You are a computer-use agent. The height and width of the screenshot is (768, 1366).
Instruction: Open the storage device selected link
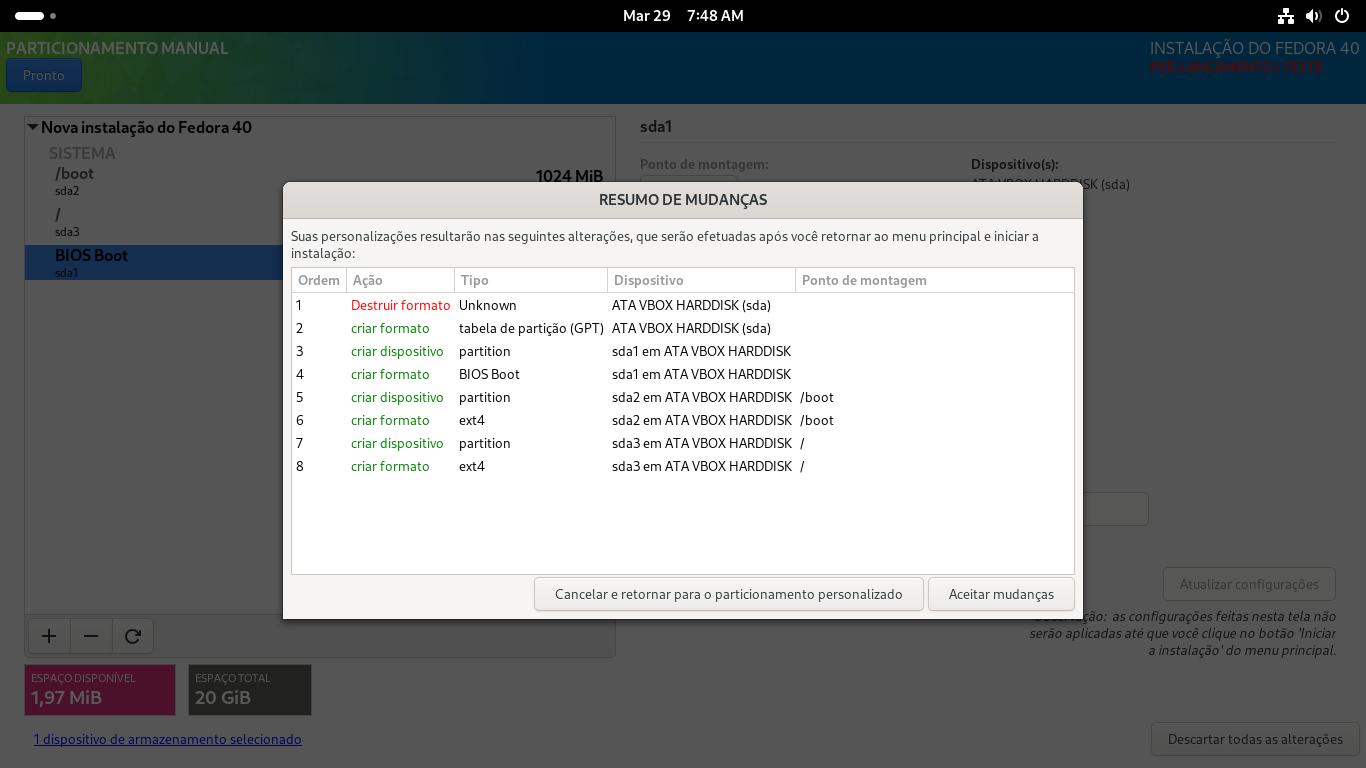point(167,739)
